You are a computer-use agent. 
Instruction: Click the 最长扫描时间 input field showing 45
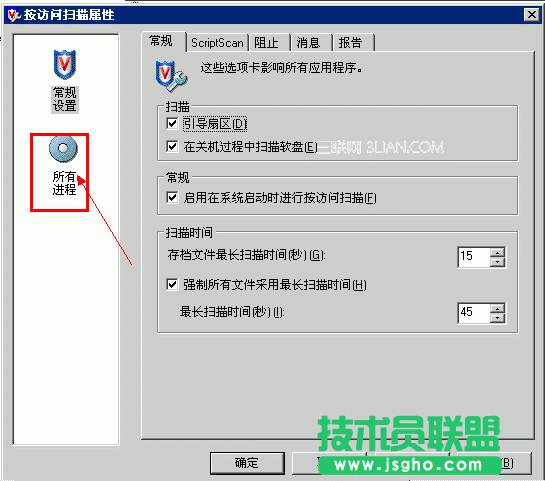pyautogui.click(x=474, y=313)
